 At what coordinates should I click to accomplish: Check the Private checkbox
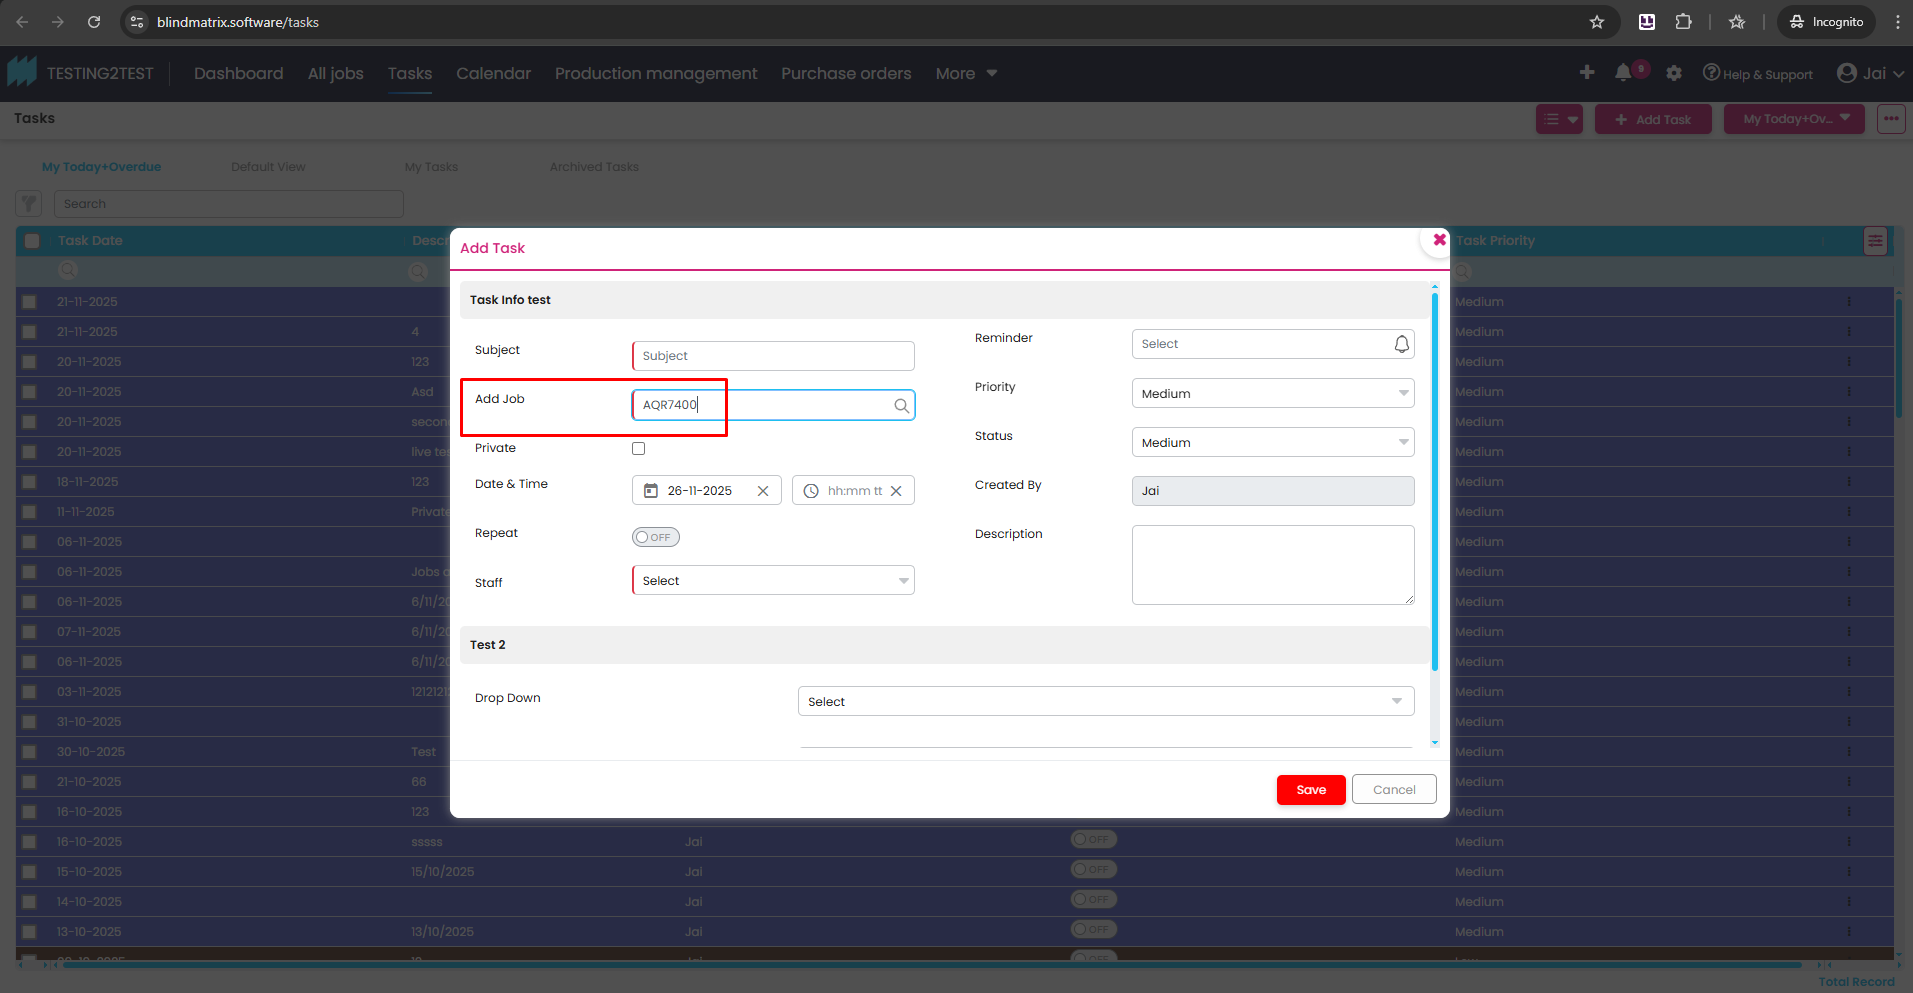coord(639,449)
